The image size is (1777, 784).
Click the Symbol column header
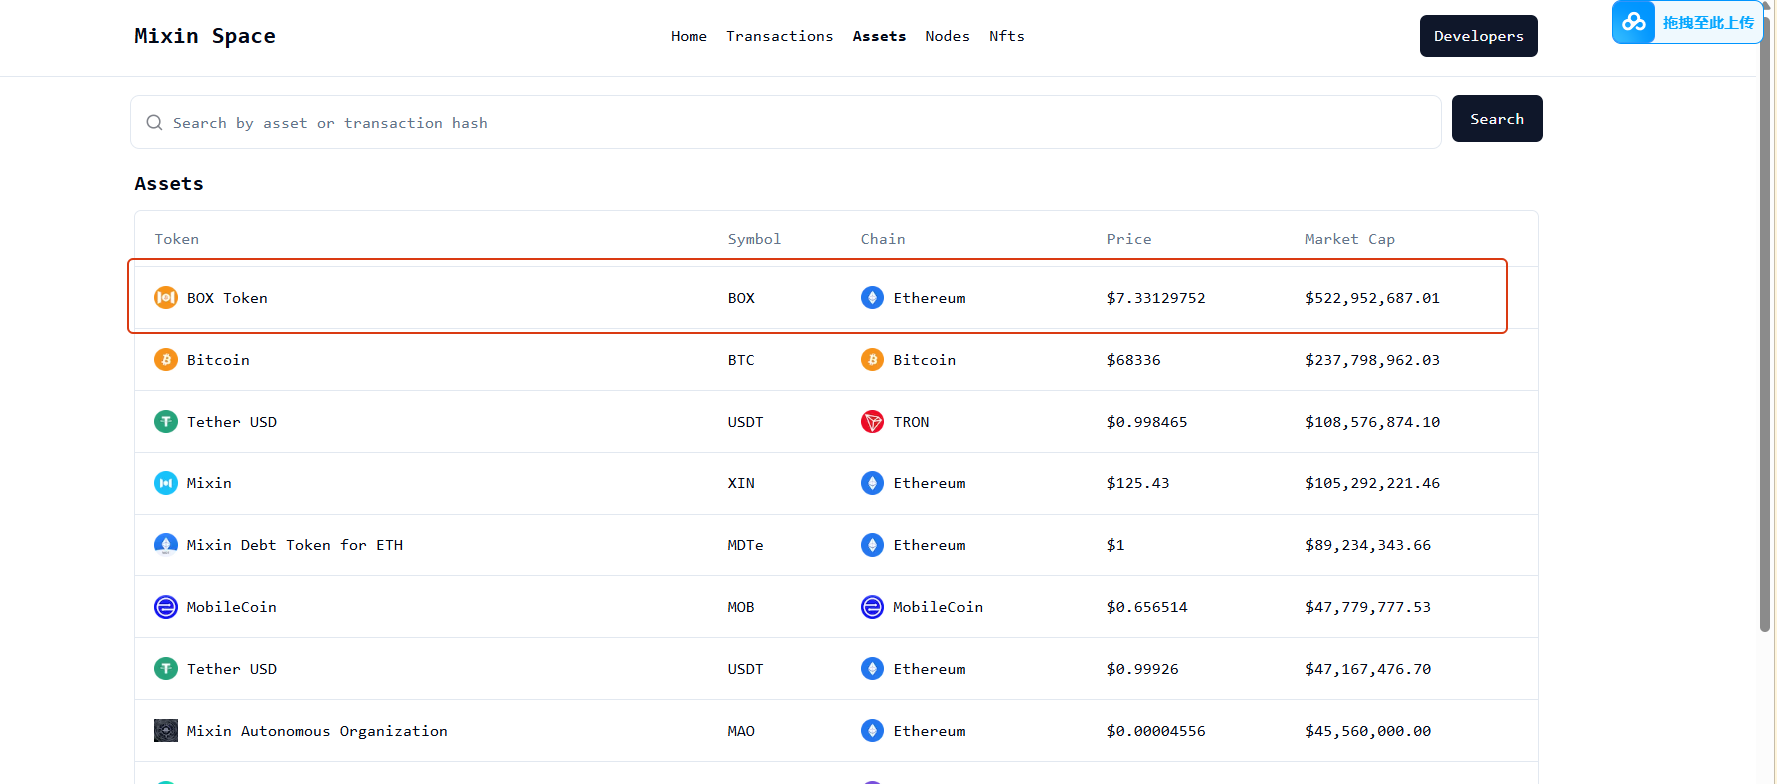click(754, 239)
